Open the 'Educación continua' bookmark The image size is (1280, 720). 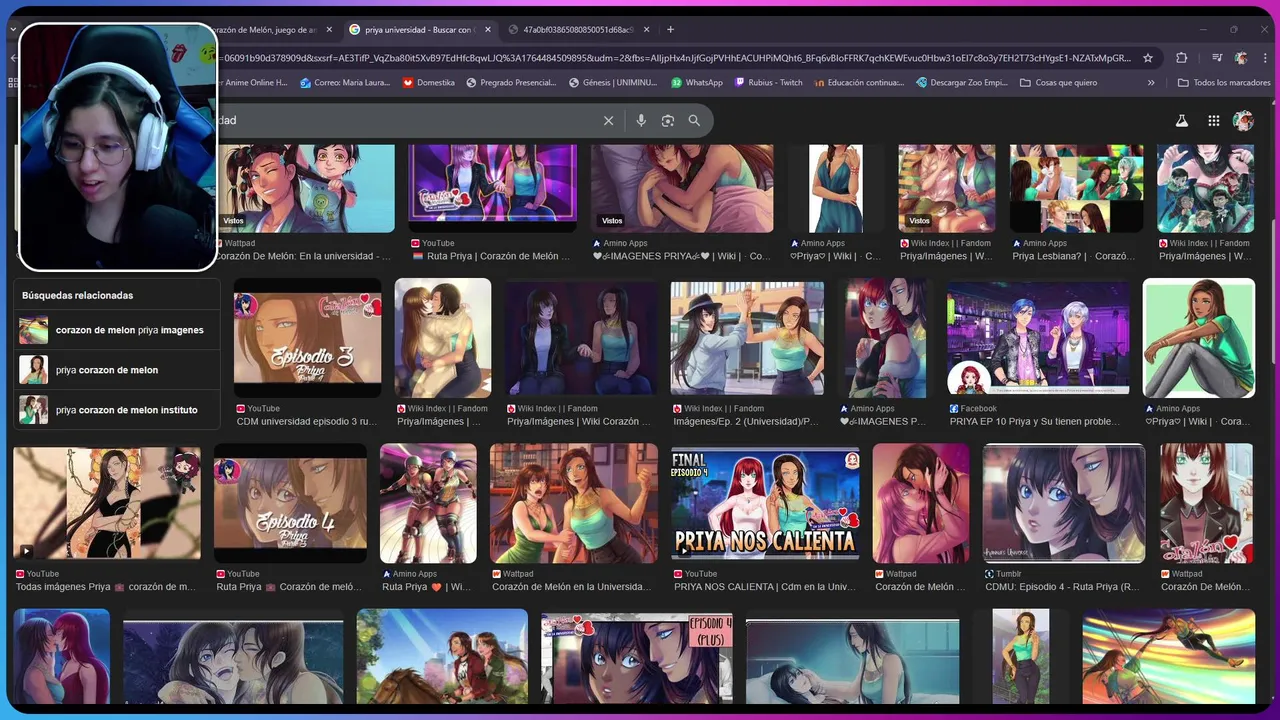tap(859, 83)
